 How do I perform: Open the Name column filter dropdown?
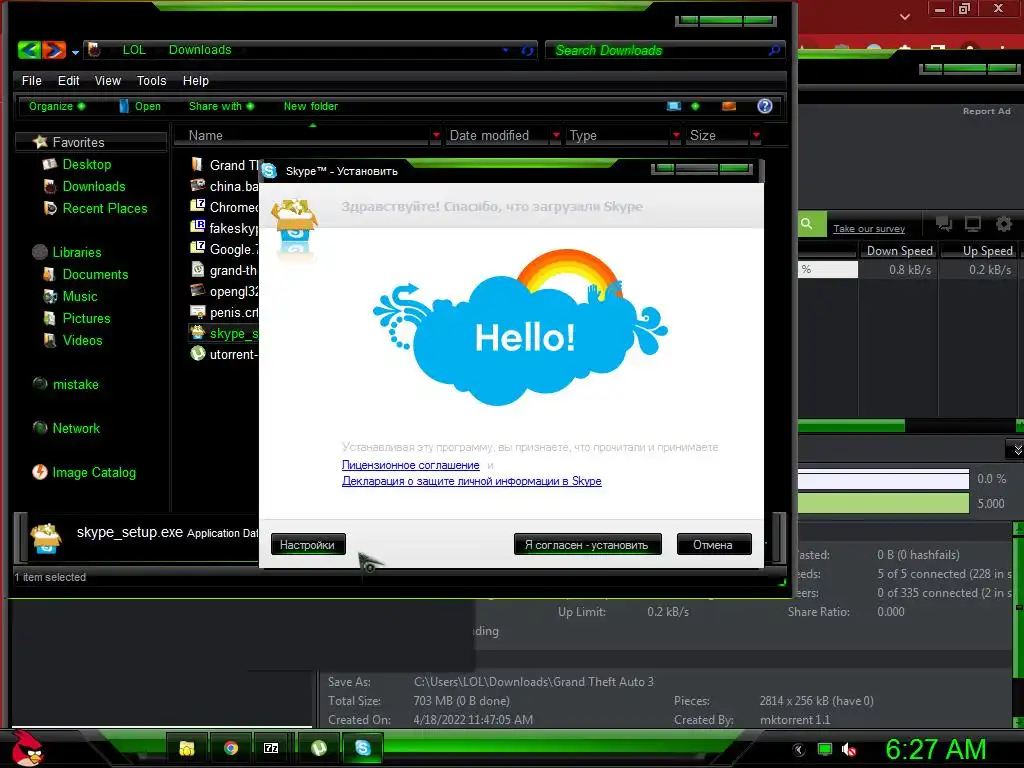coord(436,135)
